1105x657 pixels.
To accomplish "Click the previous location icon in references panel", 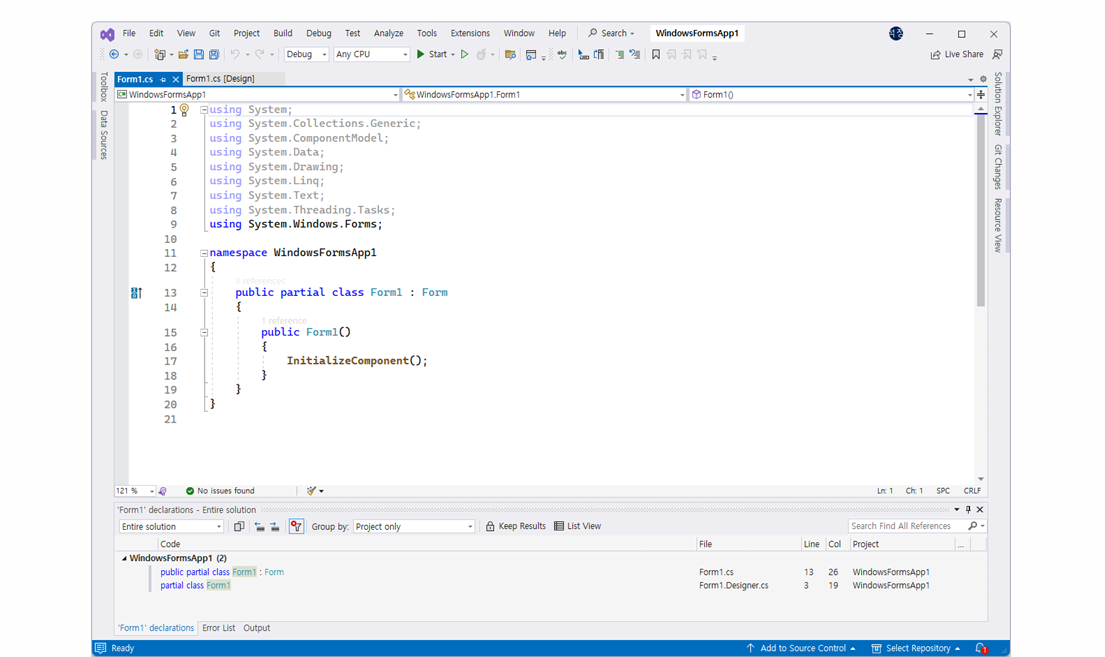I will point(259,527).
